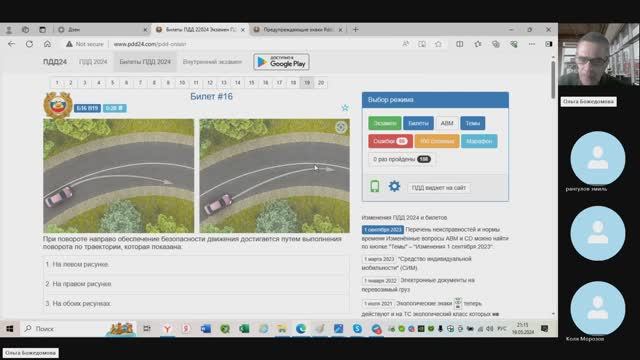Open the orange 100 сложных button

(437, 141)
